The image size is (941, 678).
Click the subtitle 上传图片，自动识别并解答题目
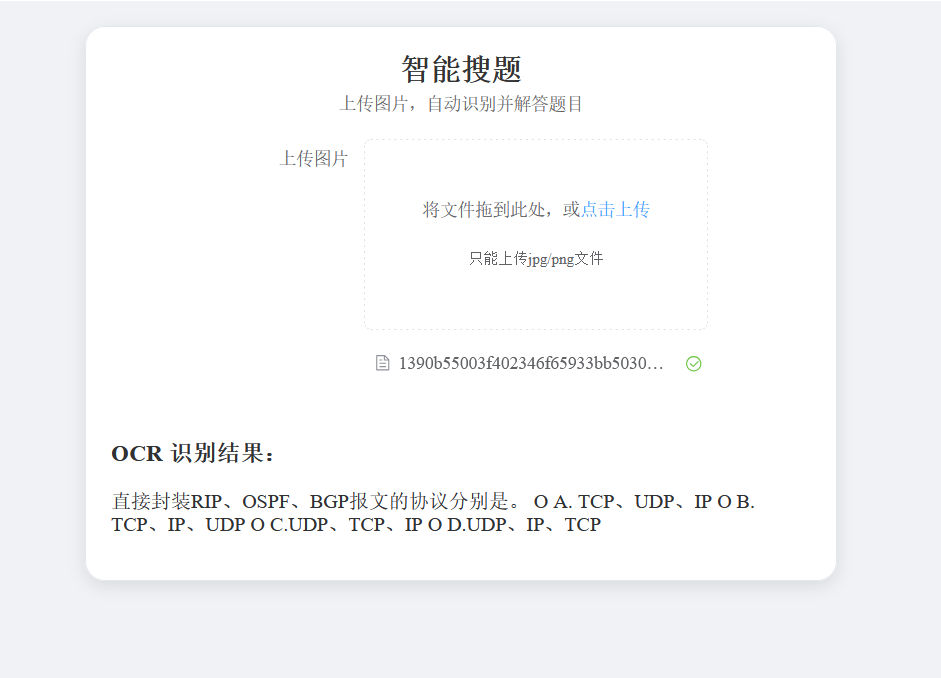click(x=460, y=102)
